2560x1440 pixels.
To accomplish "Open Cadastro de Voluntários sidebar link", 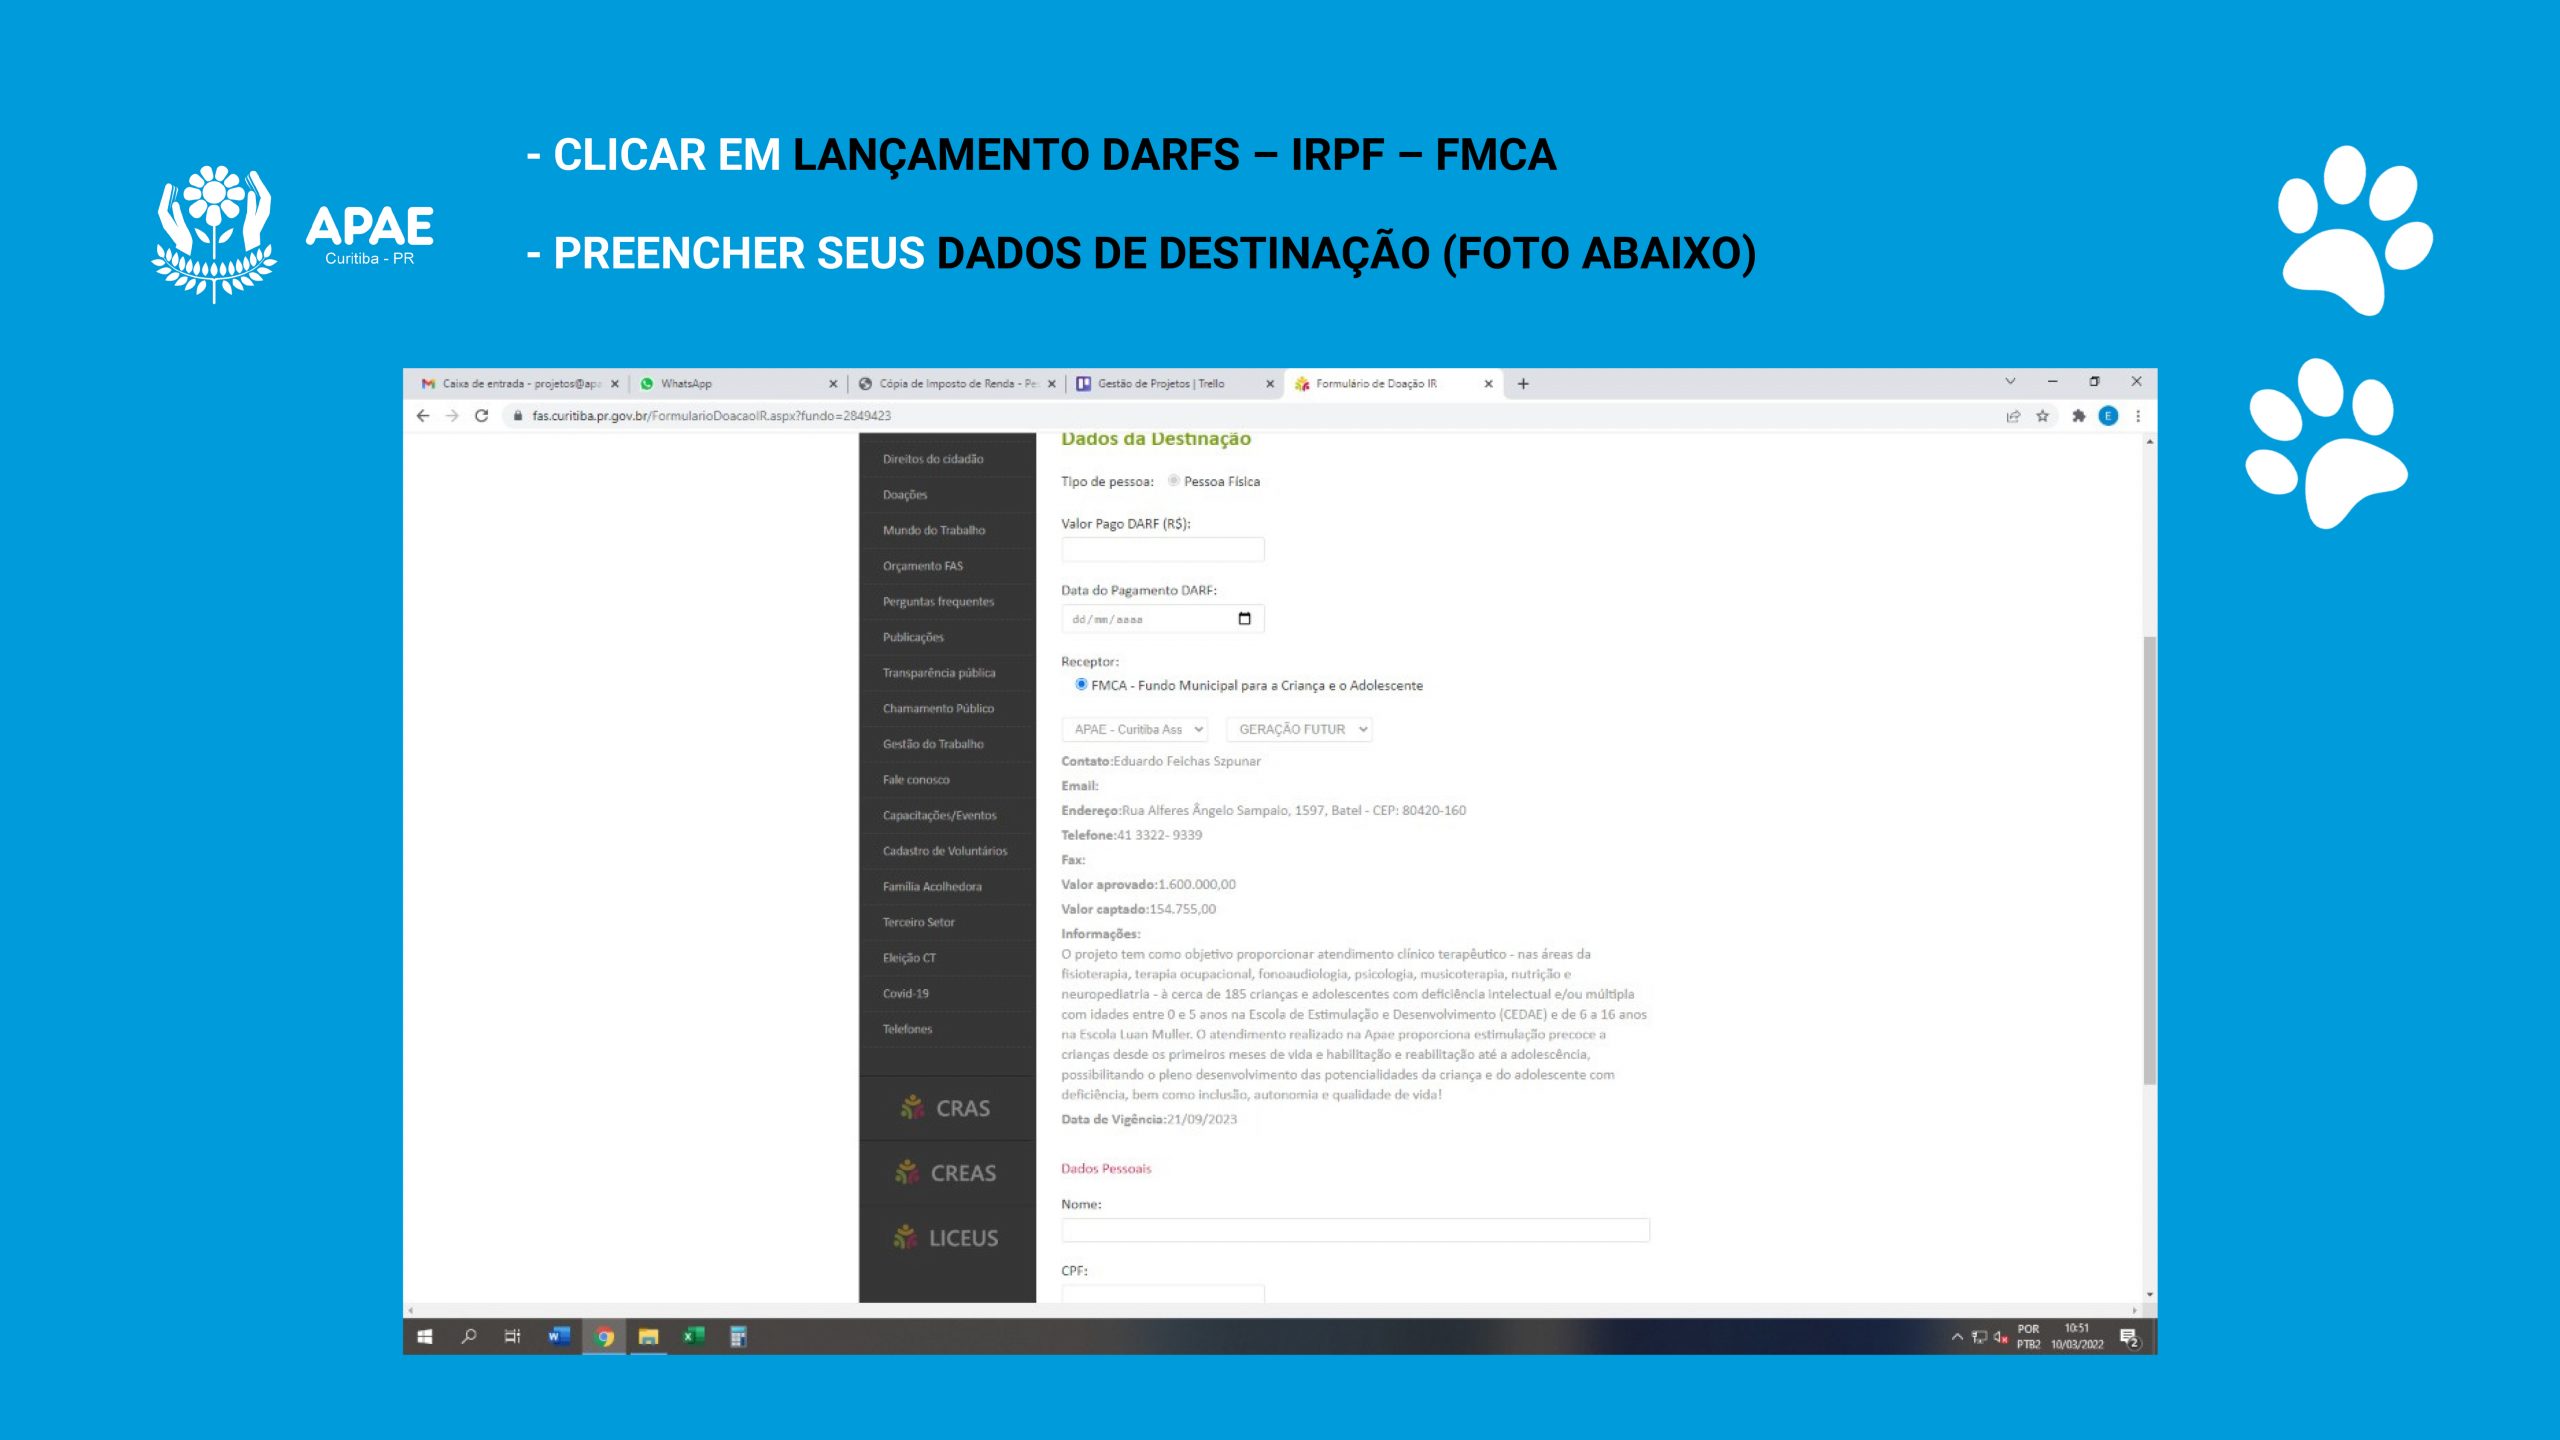I will click(945, 851).
